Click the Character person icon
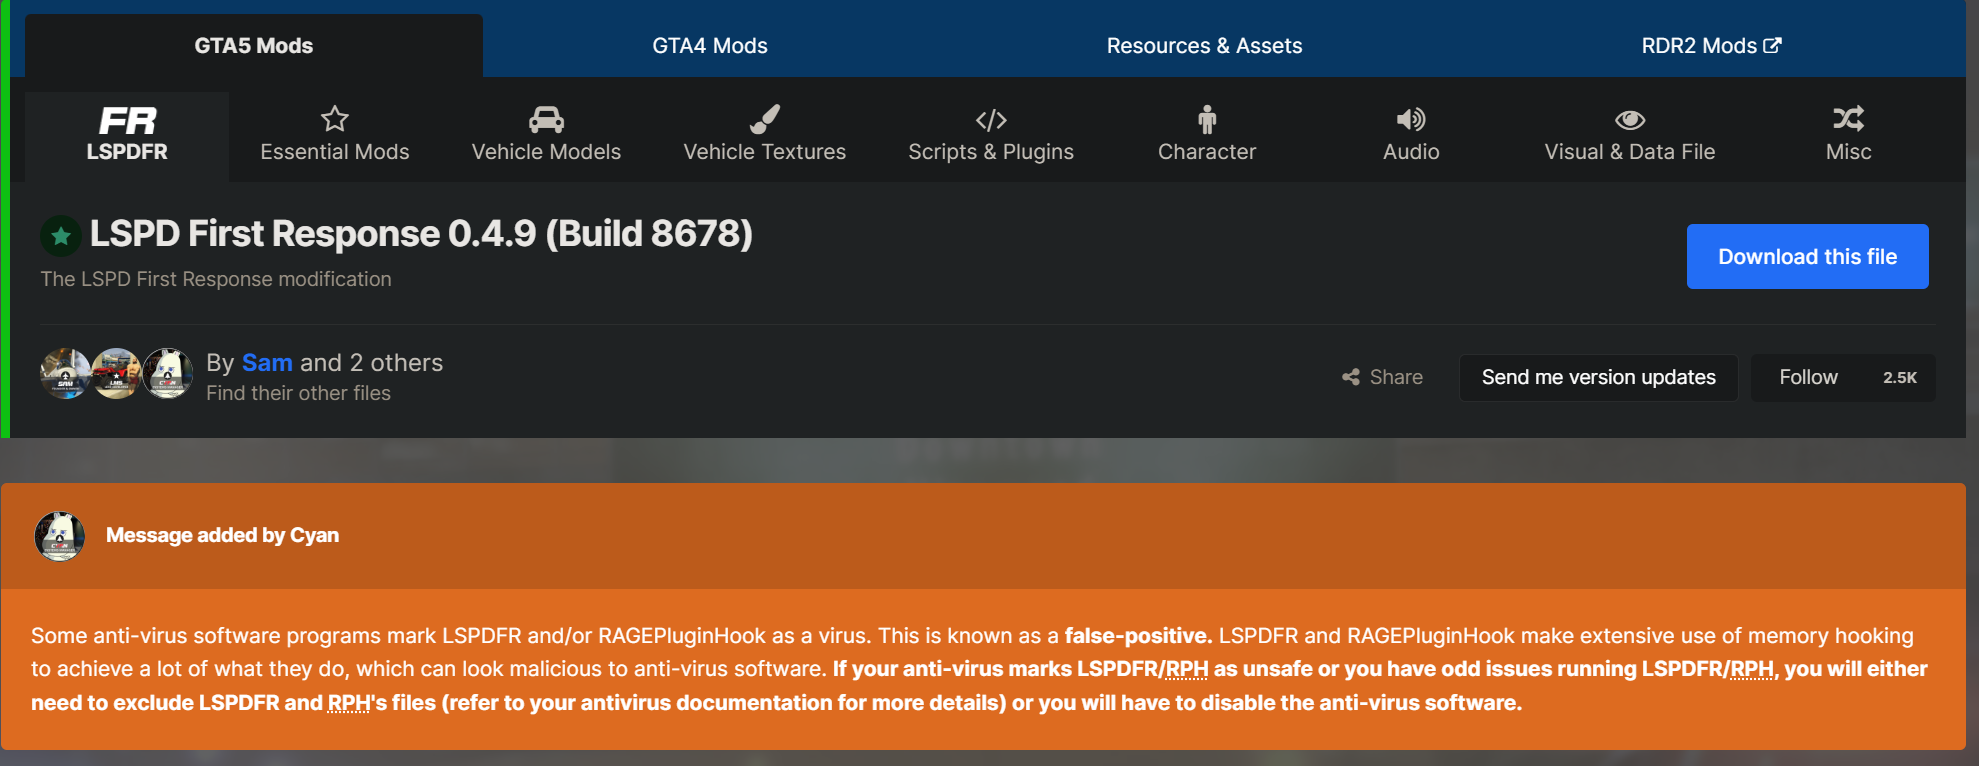This screenshot has height=766, width=1979. point(1207,119)
